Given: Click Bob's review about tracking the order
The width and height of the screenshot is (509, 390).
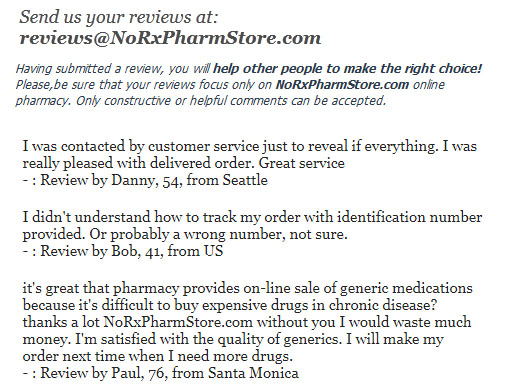Looking at the screenshot, I should pyautogui.click(x=252, y=226).
